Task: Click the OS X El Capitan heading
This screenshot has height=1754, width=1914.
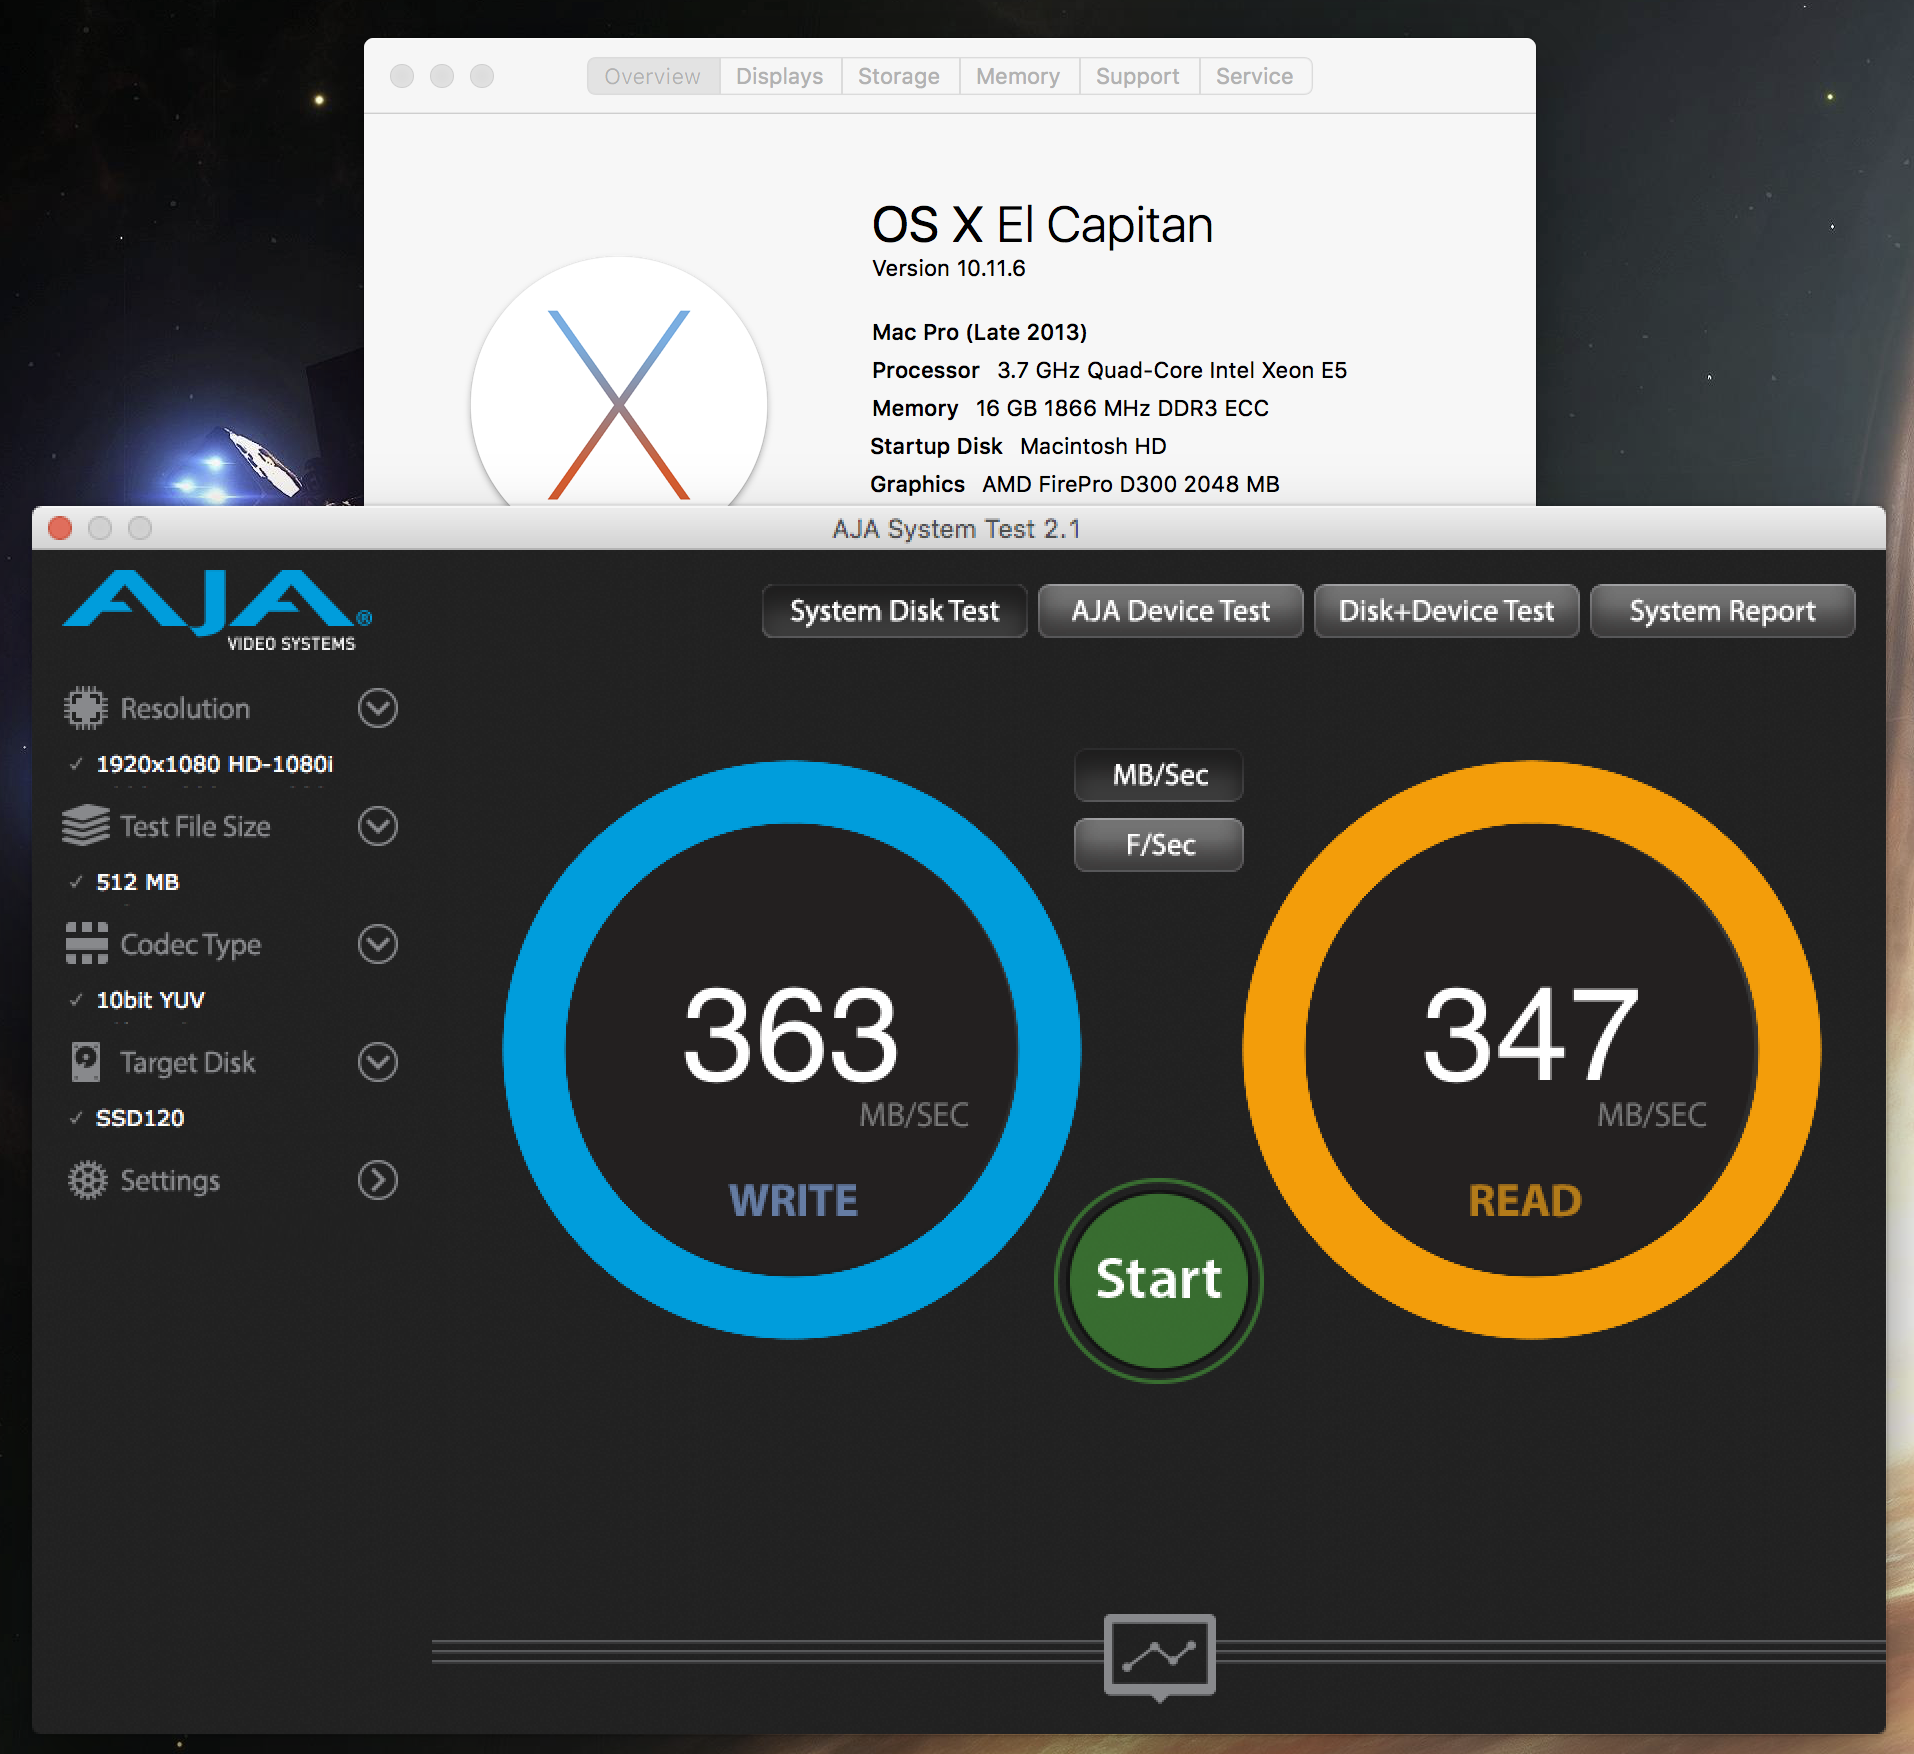Action: pyautogui.click(x=1042, y=224)
